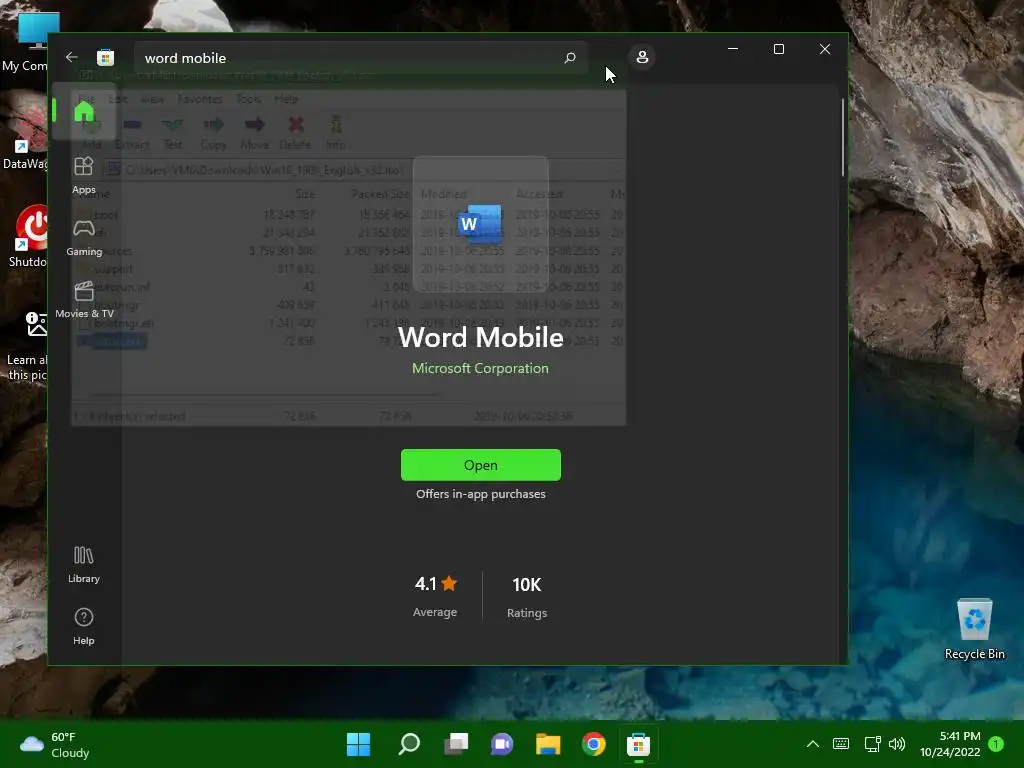Open Help in the Store sidebar

84,626
